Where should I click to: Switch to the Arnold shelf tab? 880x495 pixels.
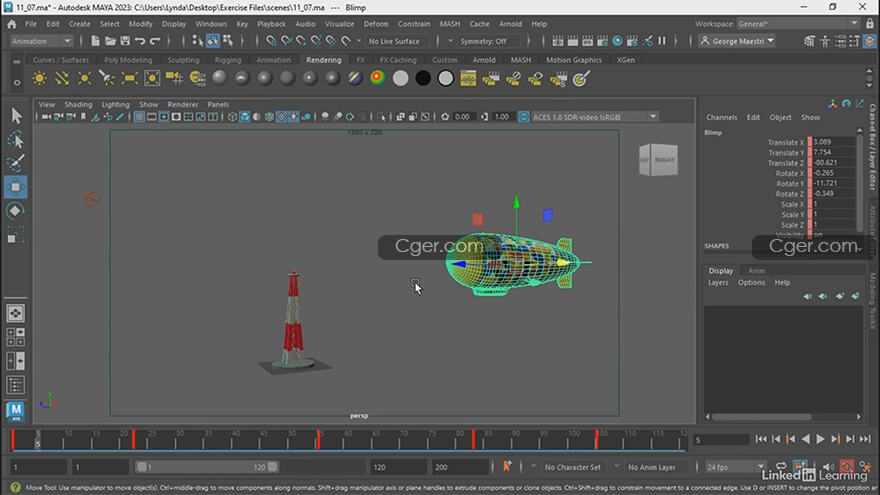[x=484, y=59]
